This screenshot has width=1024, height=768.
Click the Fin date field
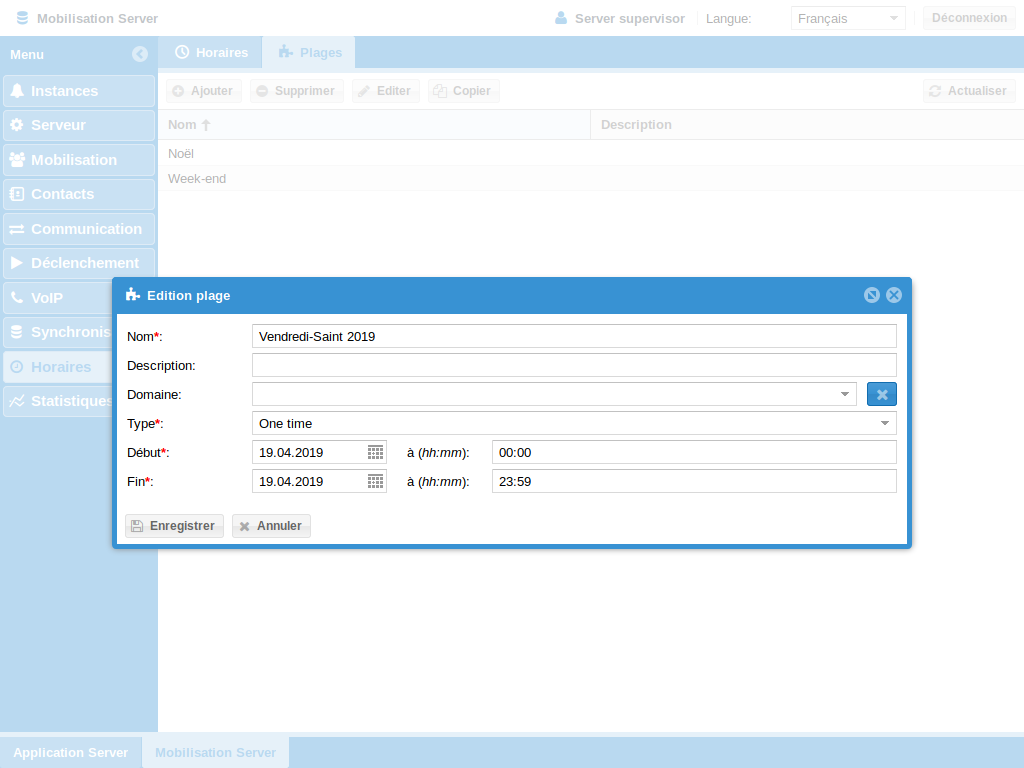309,481
